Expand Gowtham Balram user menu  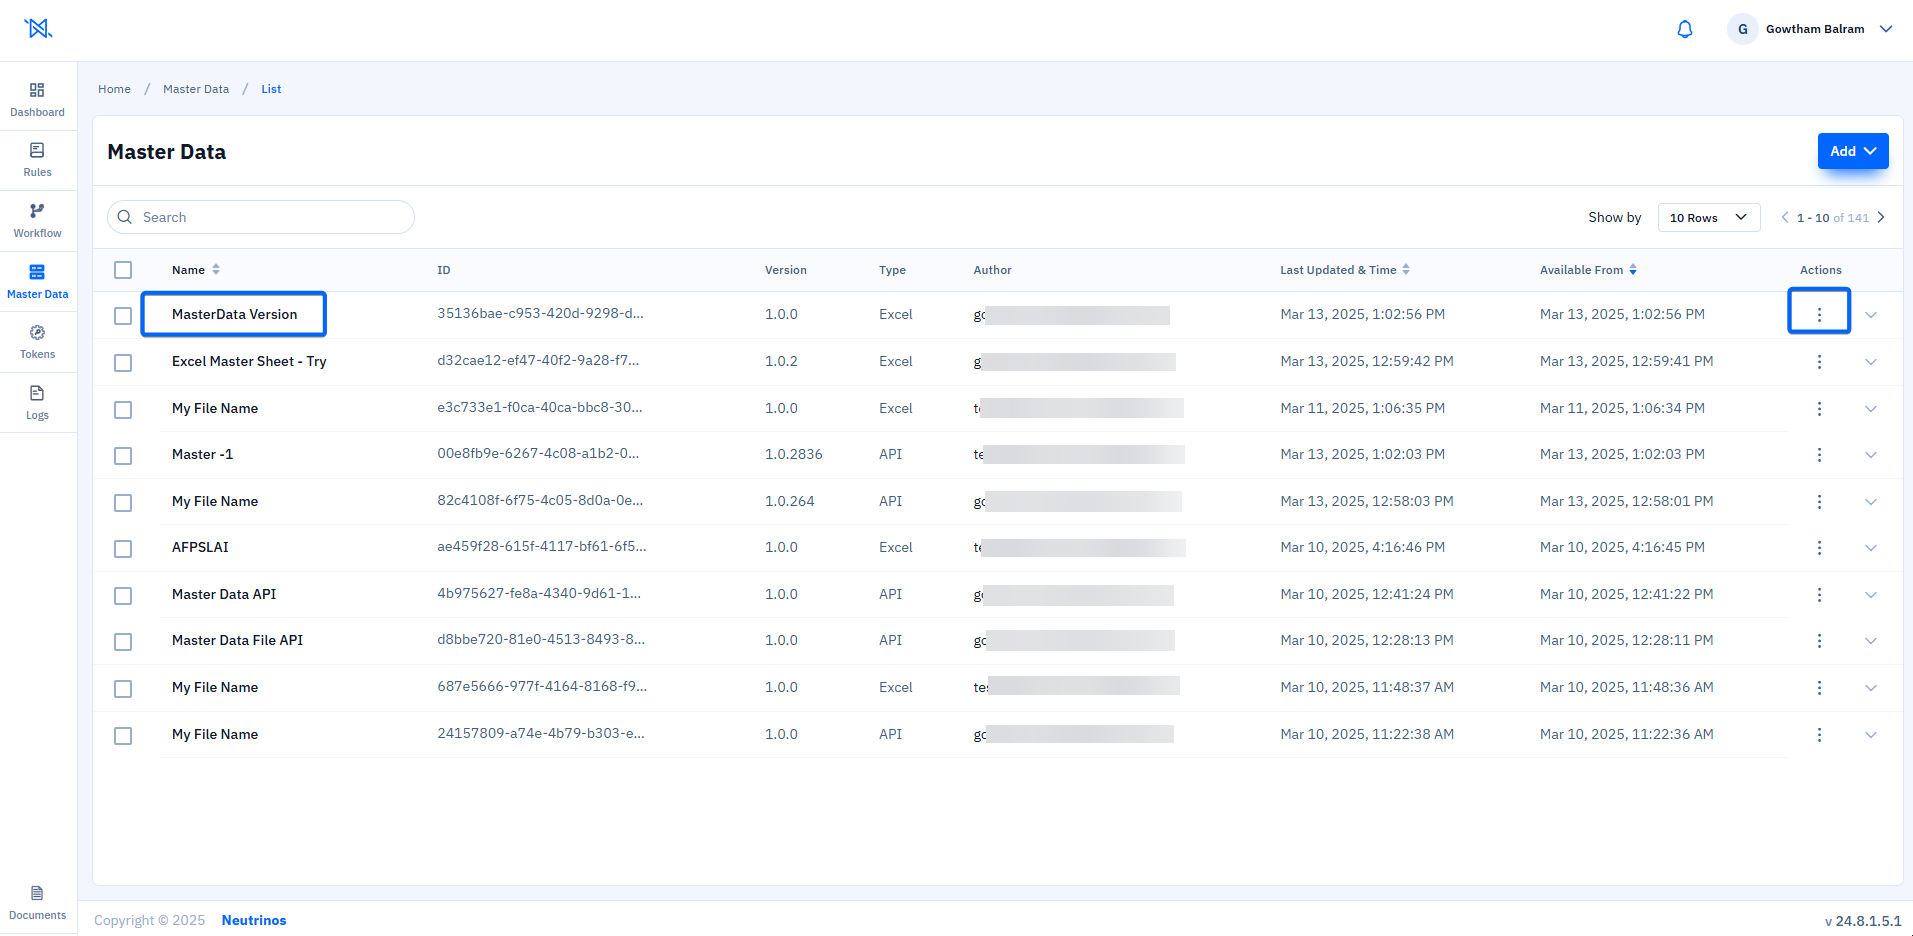pyautogui.click(x=1886, y=29)
